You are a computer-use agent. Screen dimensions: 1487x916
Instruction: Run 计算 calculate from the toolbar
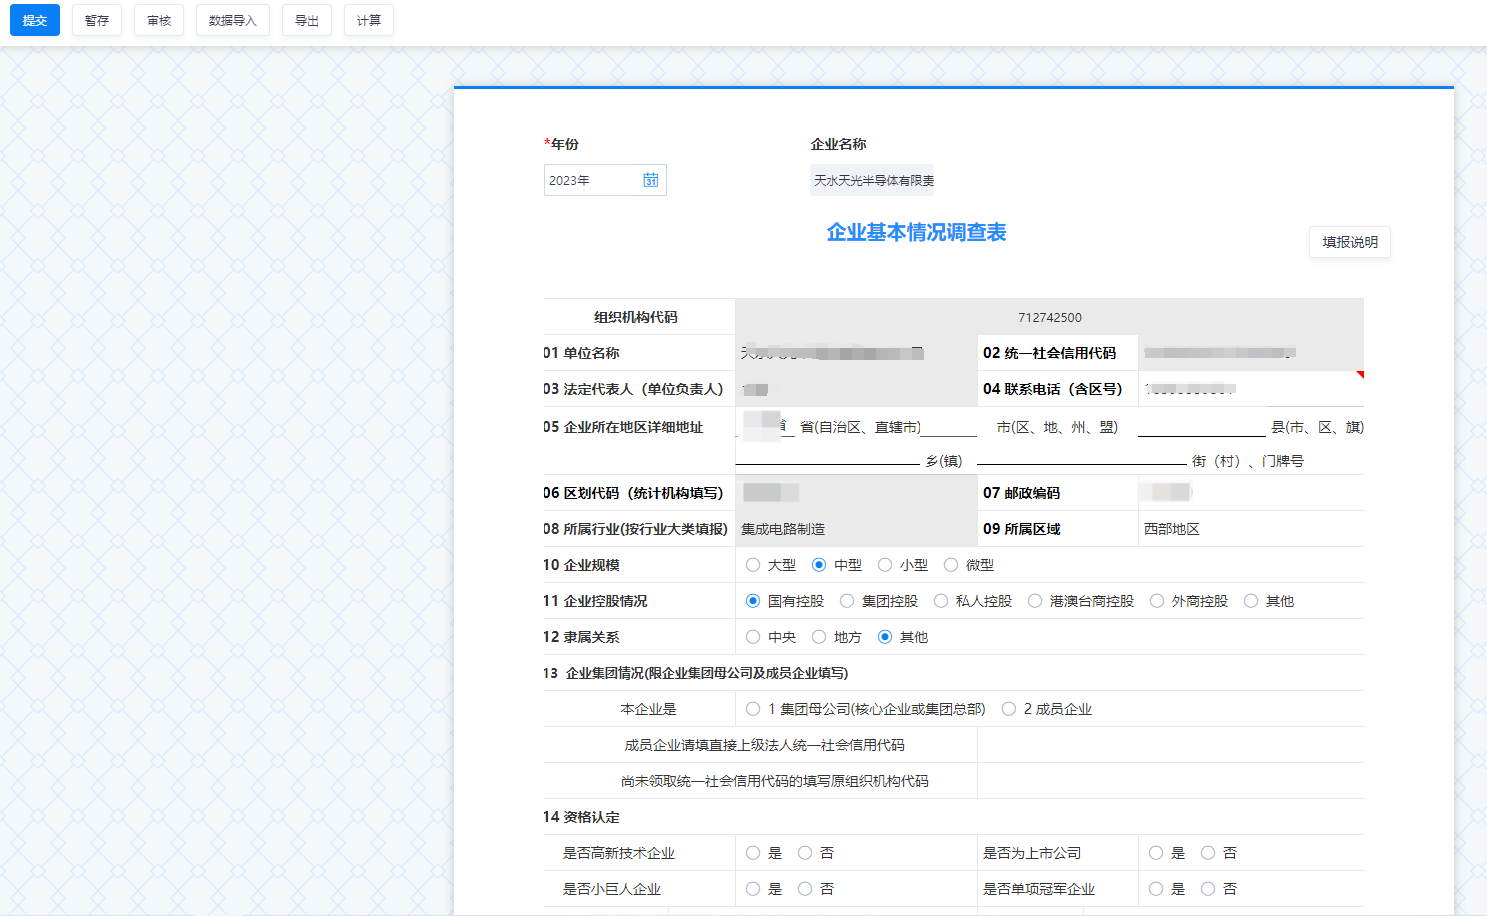[369, 20]
